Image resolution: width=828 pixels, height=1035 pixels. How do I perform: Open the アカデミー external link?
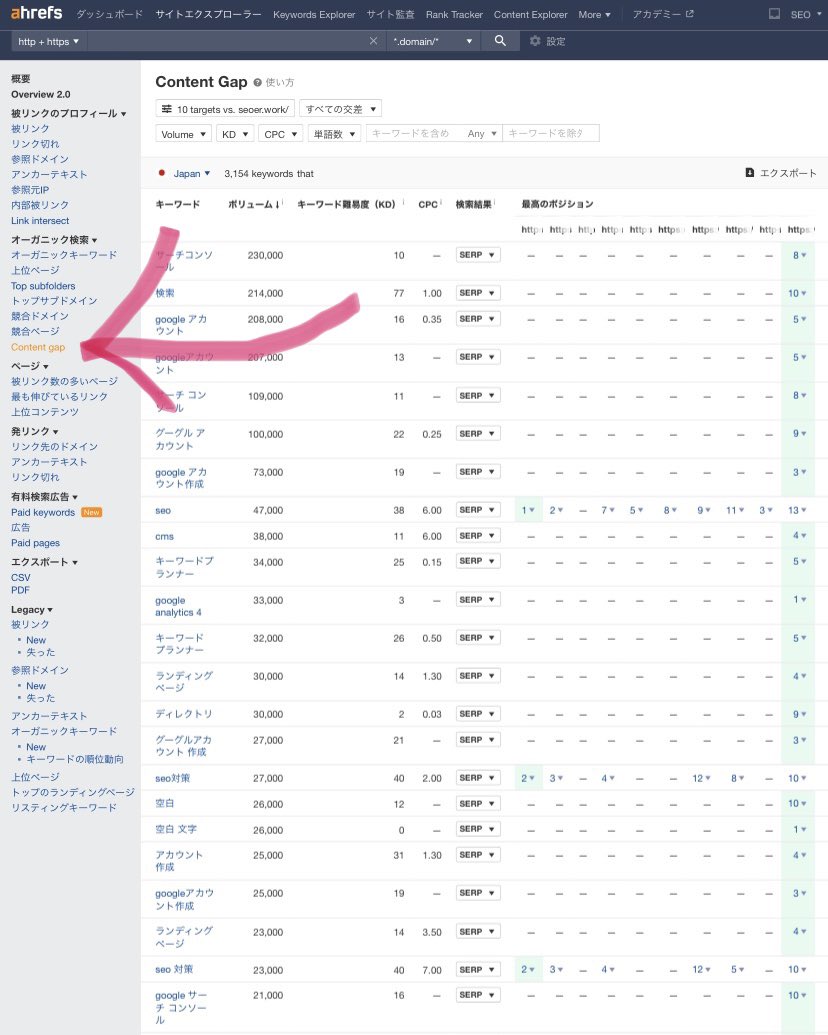[x=663, y=14]
